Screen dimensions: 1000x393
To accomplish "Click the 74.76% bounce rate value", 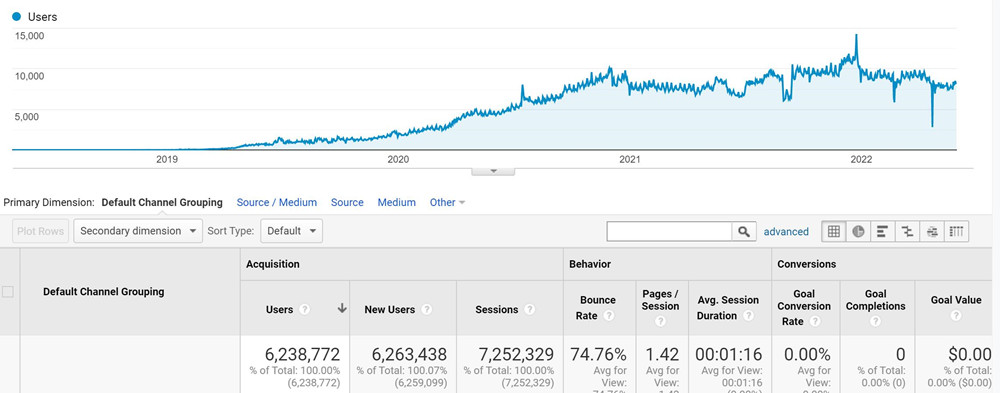I will click(x=599, y=354).
